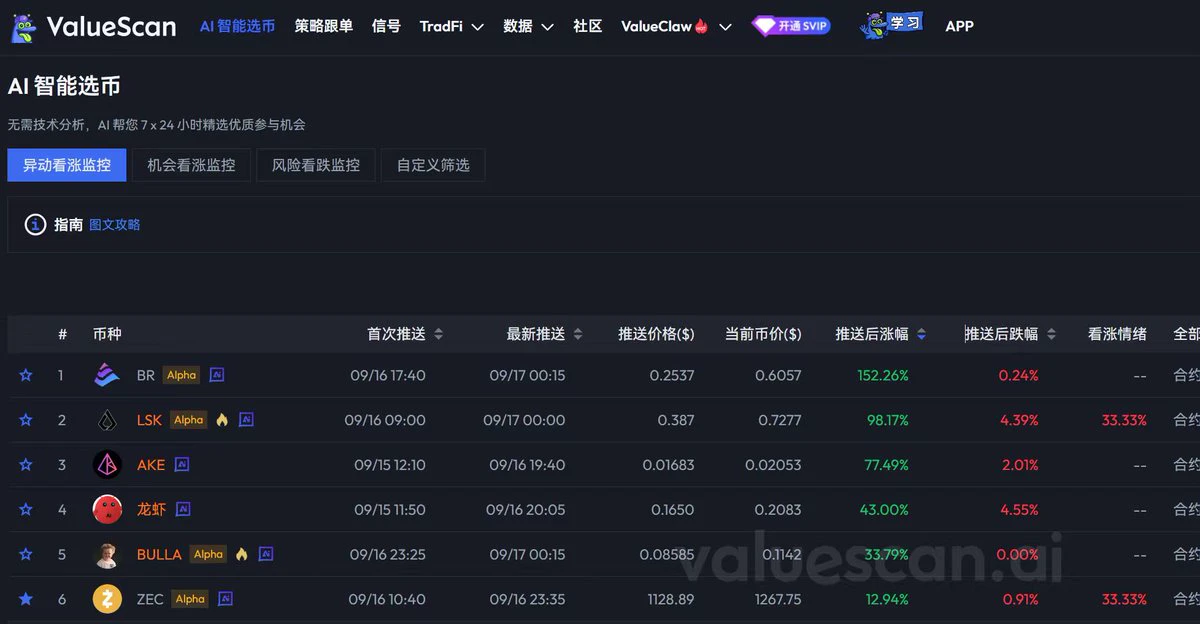Viewport: 1200px width, 624px height.
Task: Click the AI badge beside 龙虾
Action: click(183, 510)
